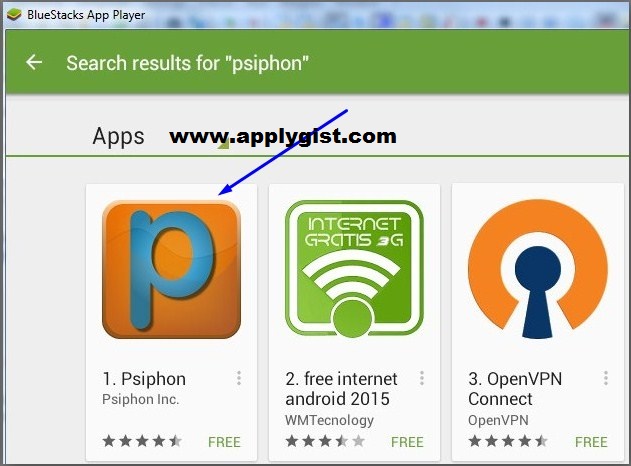Click the OpenVPN developer name

(498, 420)
